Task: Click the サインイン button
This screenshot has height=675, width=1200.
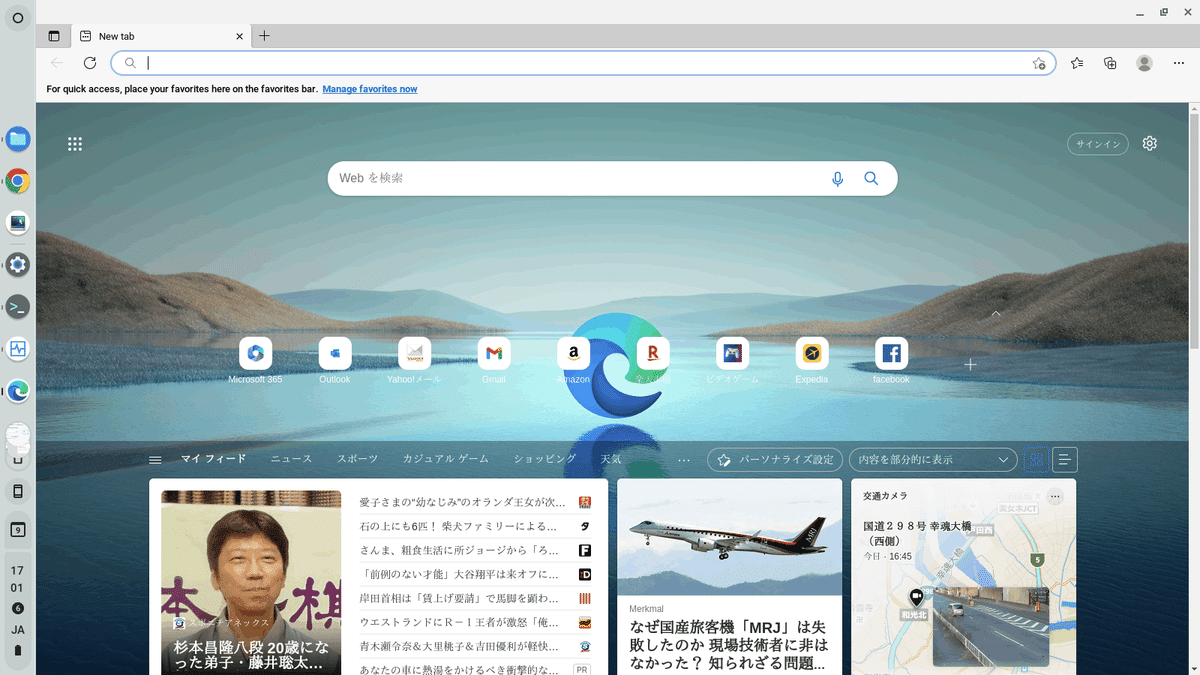Action: tap(1098, 144)
